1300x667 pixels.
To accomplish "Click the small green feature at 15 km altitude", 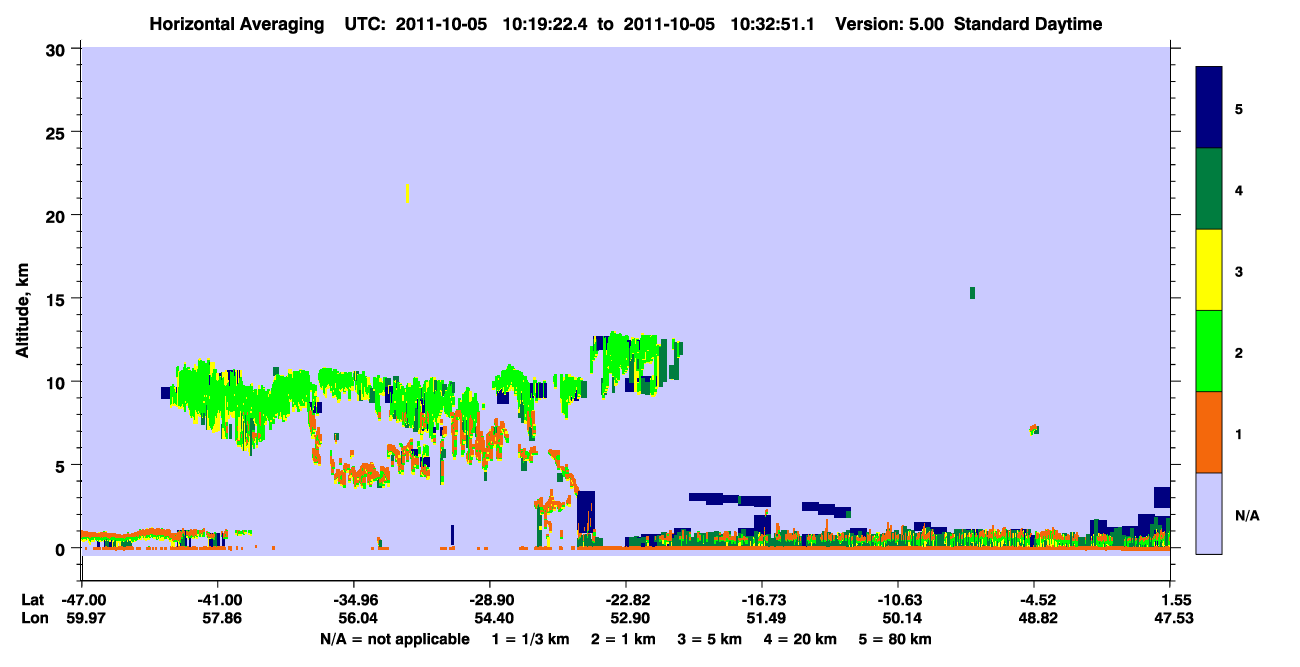I will coord(972,292).
